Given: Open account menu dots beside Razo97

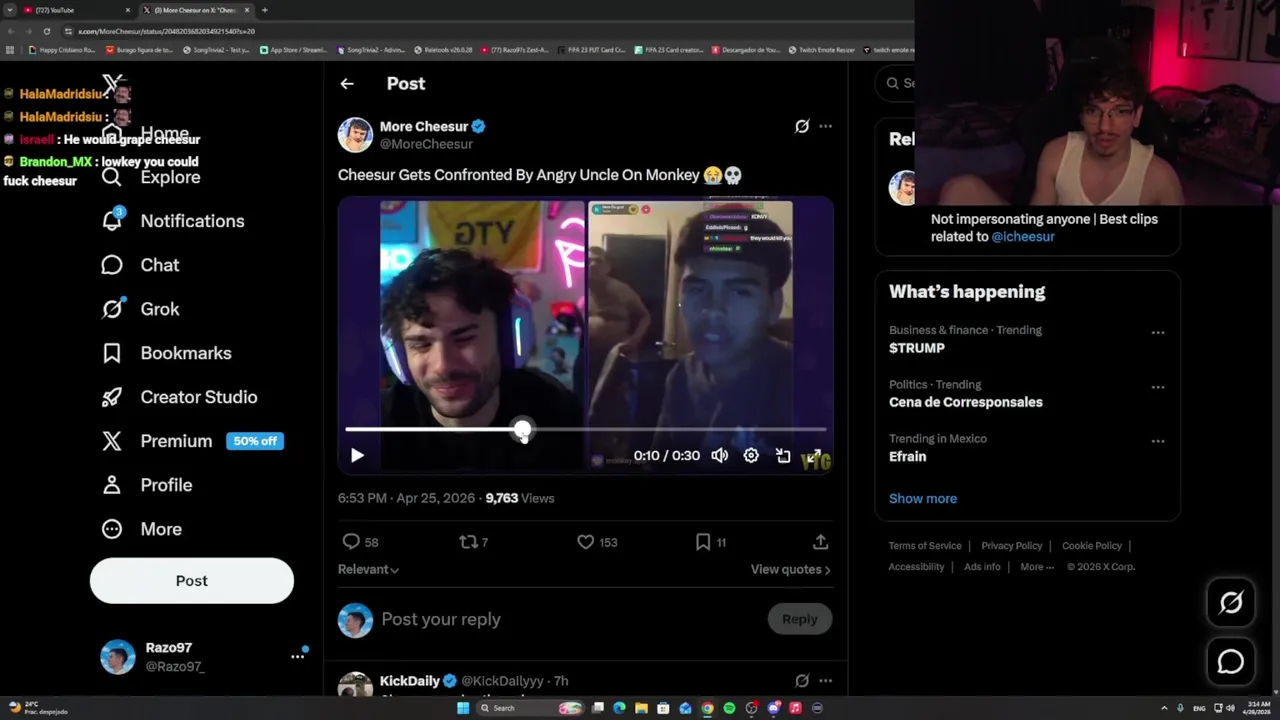Looking at the screenshot, I should [x=297, y=656].
